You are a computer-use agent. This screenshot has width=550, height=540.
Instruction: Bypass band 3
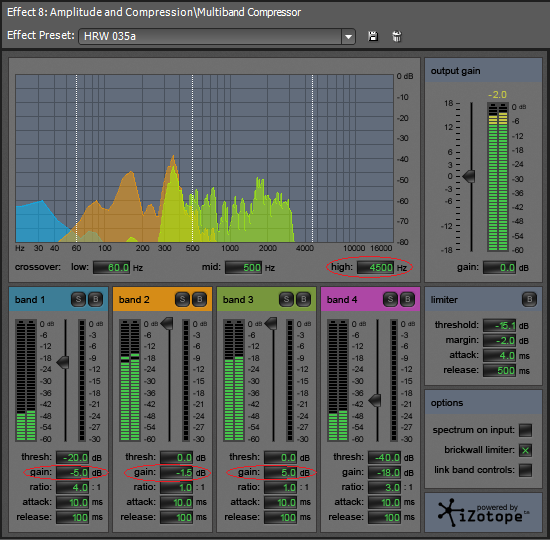point(304,299)
